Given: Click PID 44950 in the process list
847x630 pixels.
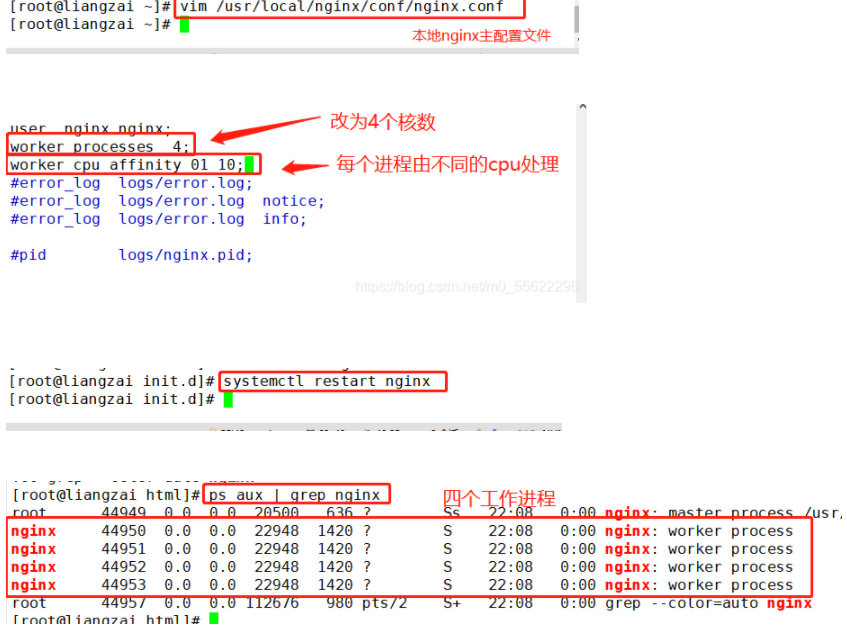Looking at the screenshot, I should tap(123, 531).
